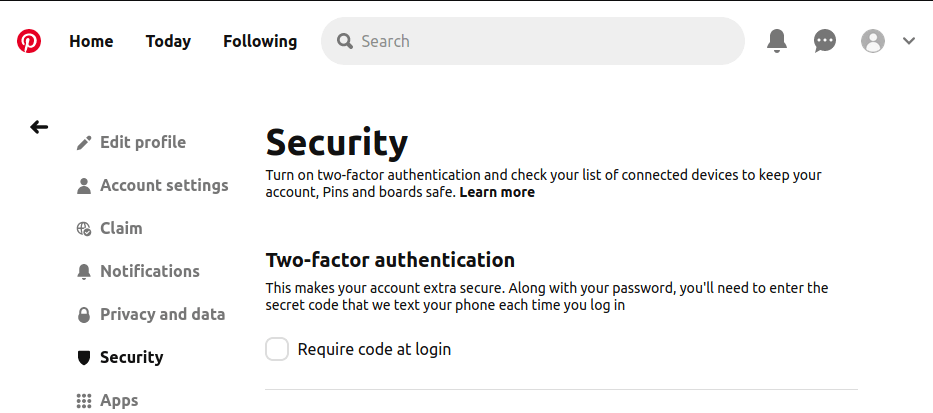
Task: Click the pencil icon beside Edit profile
Action: [x=84, y=143]
